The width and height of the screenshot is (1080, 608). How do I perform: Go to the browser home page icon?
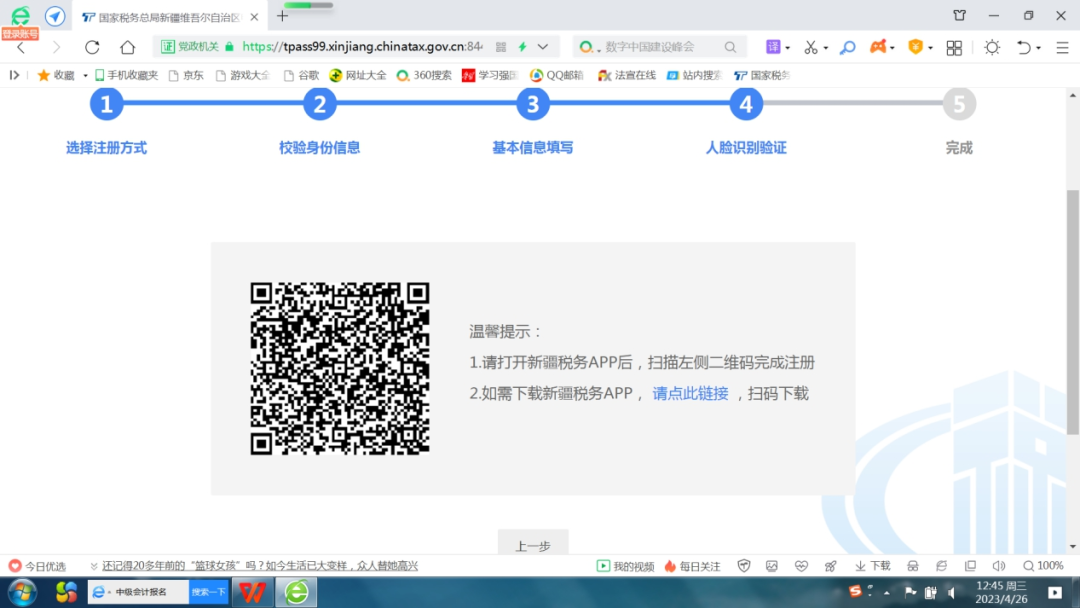[127, 47]
